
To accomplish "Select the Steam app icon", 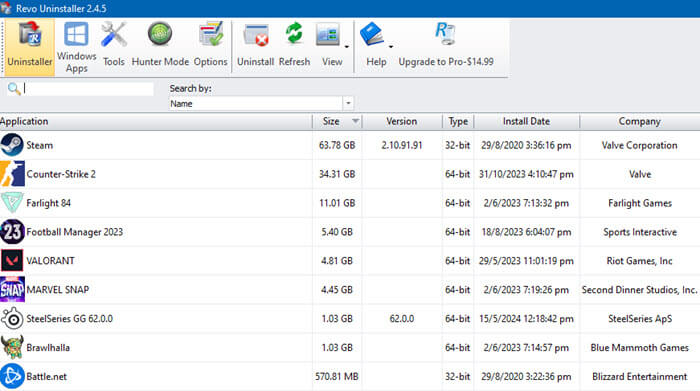I will [12, 145].
